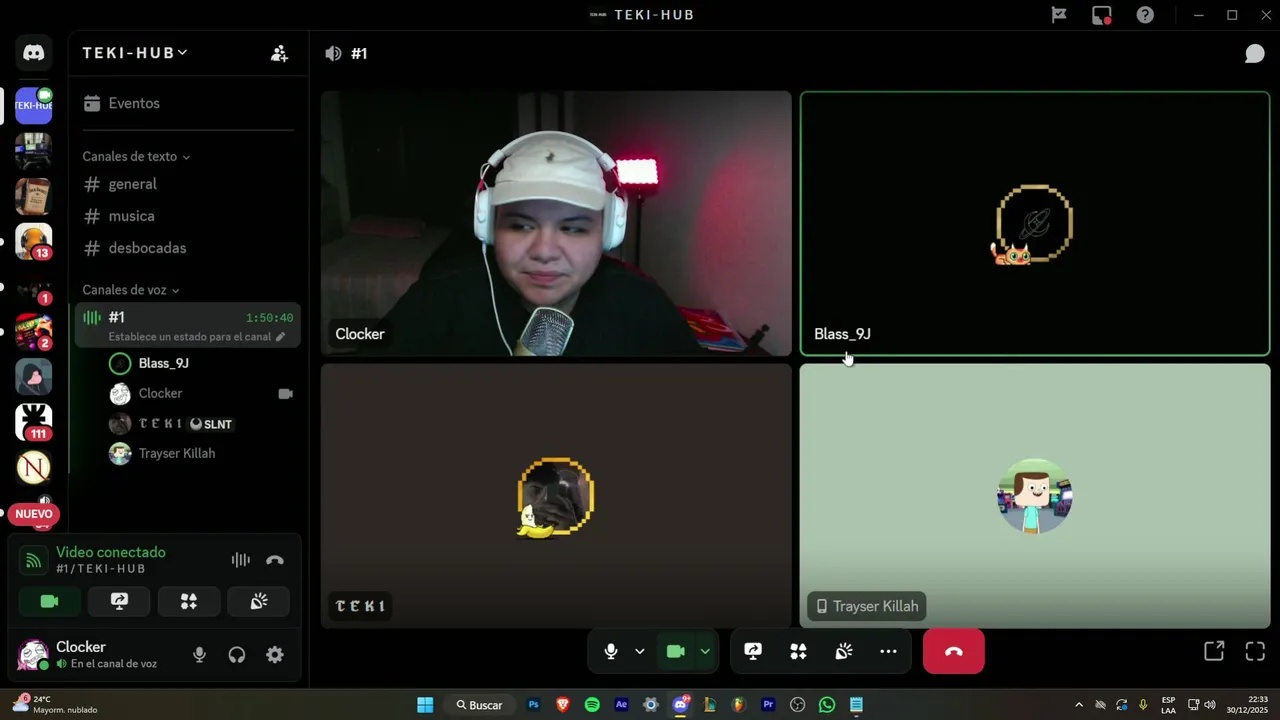1280x720 pixels.
Task: Deafen using the user panel headphones
Action: point(237,655)
